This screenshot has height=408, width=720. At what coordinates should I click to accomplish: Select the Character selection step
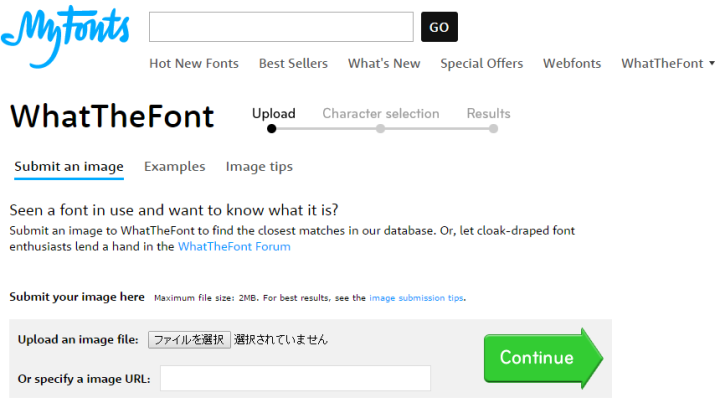(381, 113)
